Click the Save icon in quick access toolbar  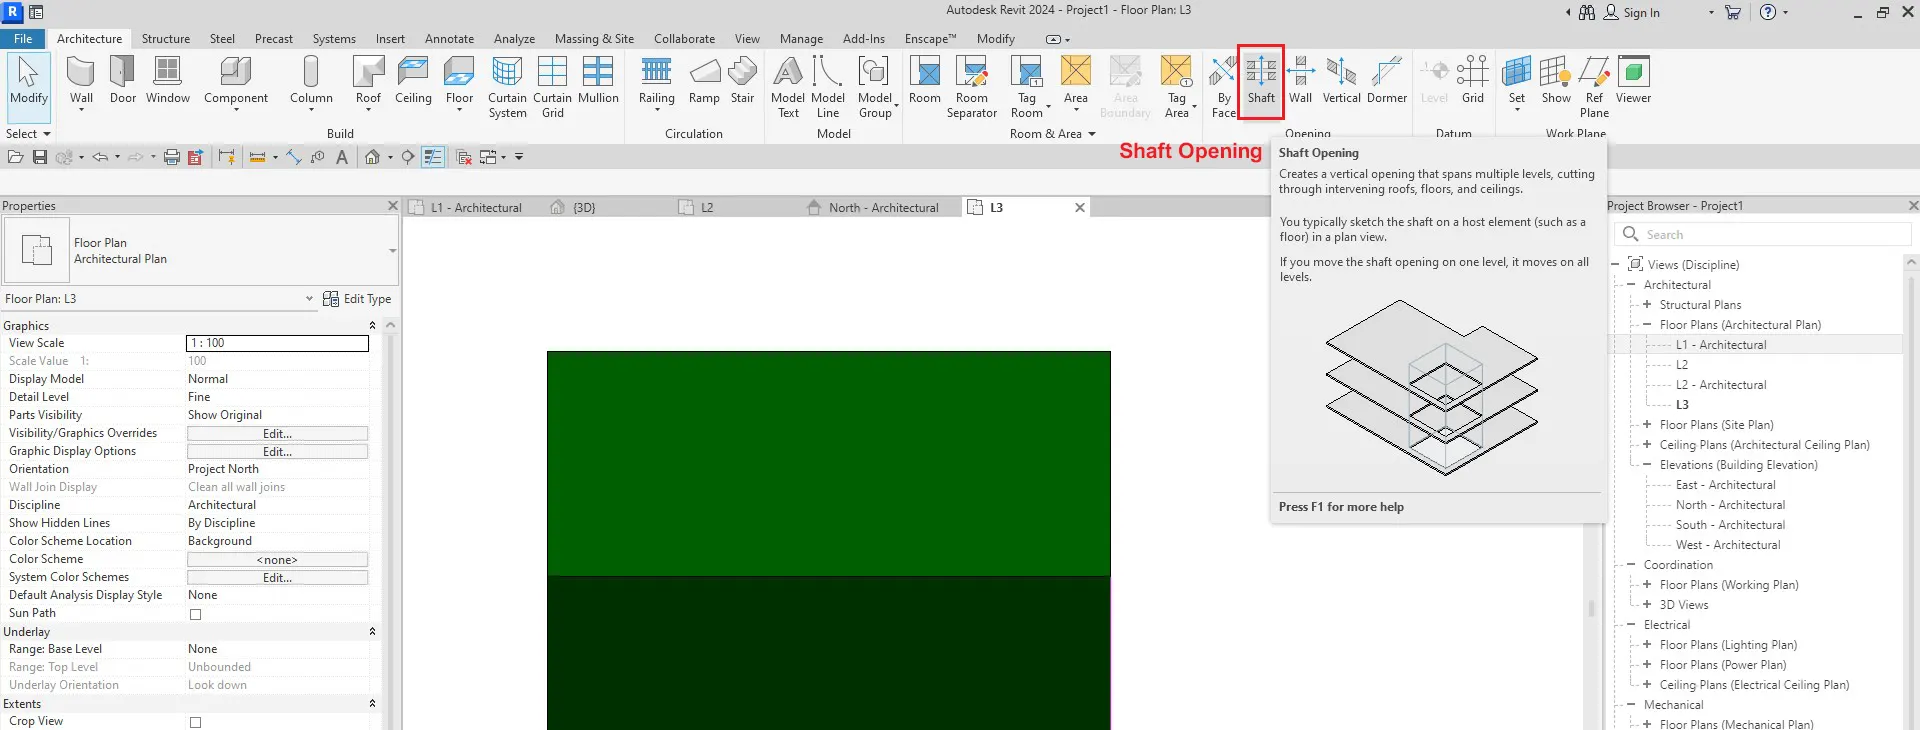point(40,157)
